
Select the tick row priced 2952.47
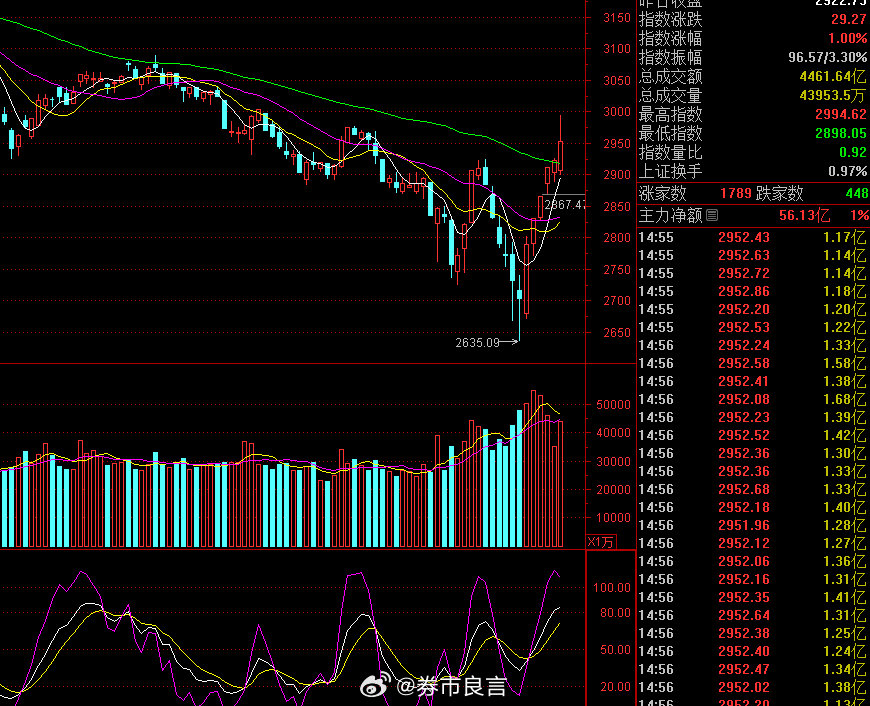click(x=753, y=669)
